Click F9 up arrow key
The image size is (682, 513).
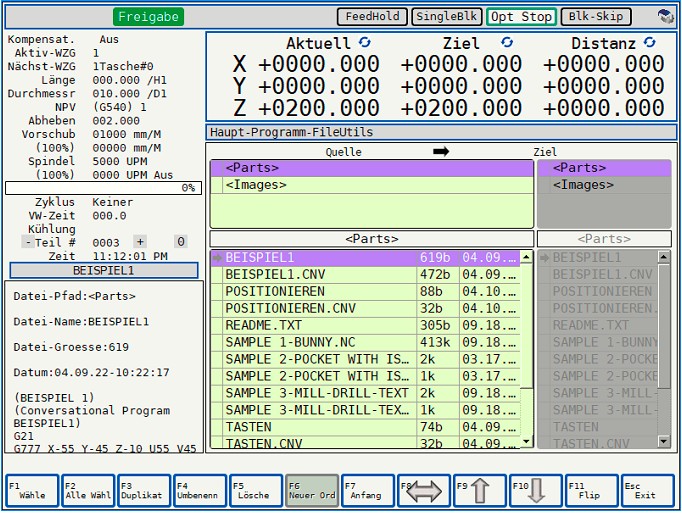tap(480, 491)
